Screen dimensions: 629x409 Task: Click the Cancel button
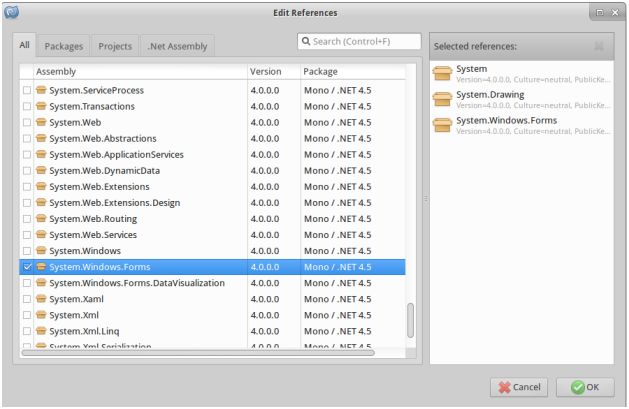pos(519,387)
